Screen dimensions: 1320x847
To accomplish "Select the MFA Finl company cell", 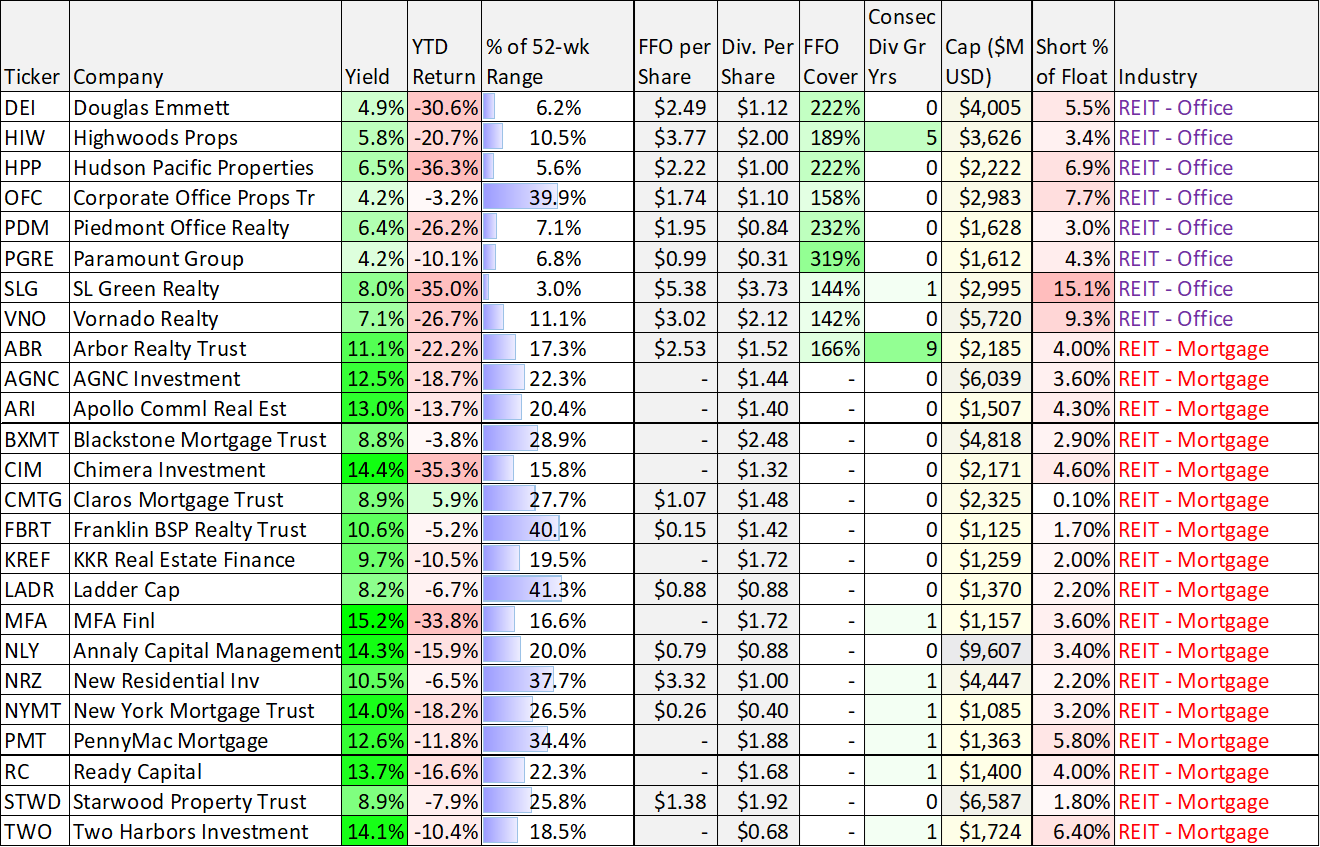I will click(205, 621).
